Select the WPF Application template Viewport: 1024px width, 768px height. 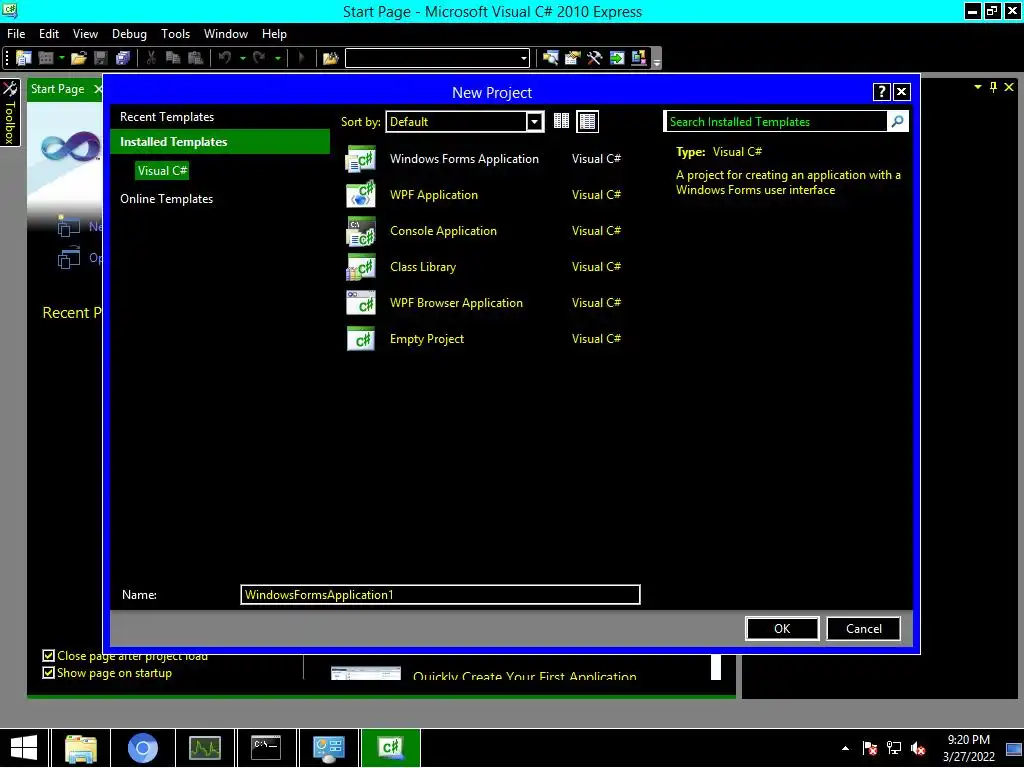pos(485,195)
